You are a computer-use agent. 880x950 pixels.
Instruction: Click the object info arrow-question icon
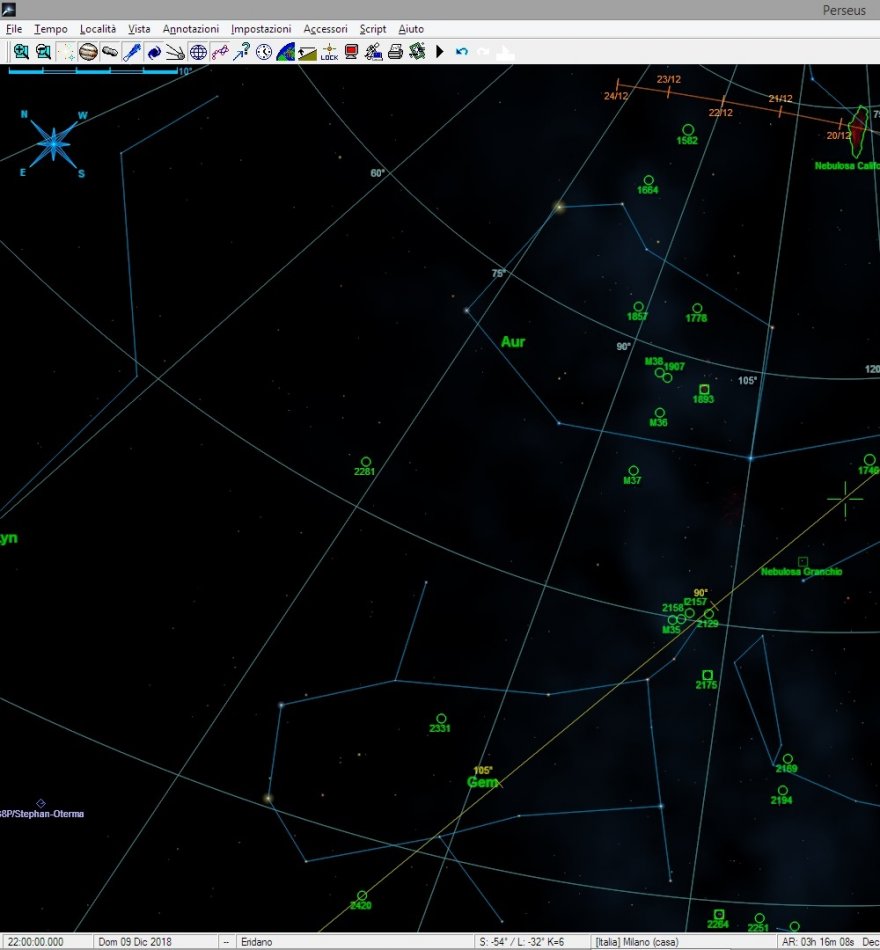coord(242,52)
